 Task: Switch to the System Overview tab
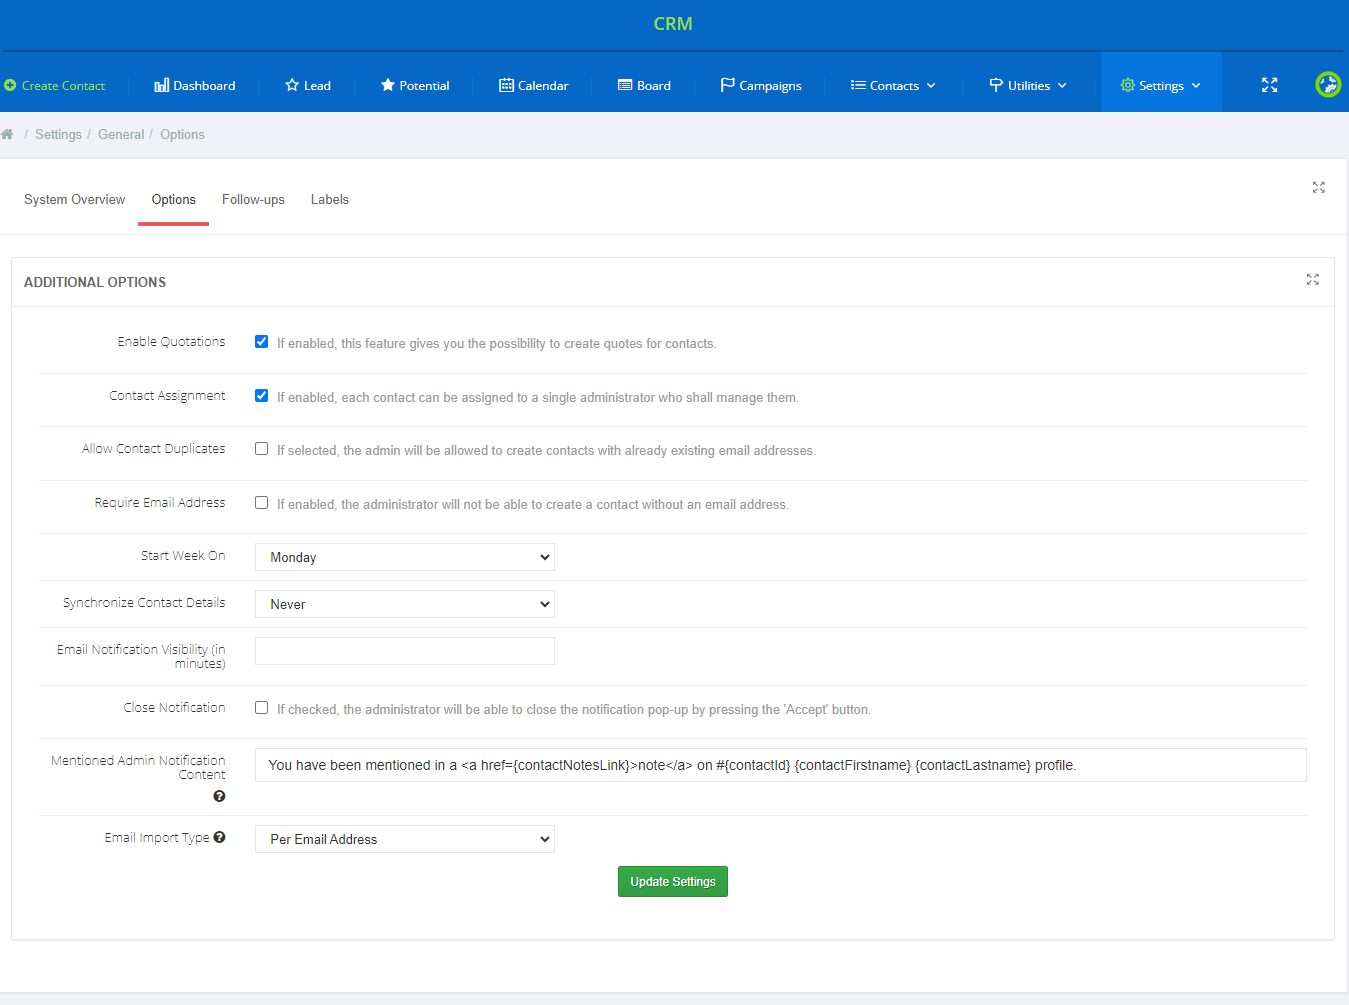point(75,199)
